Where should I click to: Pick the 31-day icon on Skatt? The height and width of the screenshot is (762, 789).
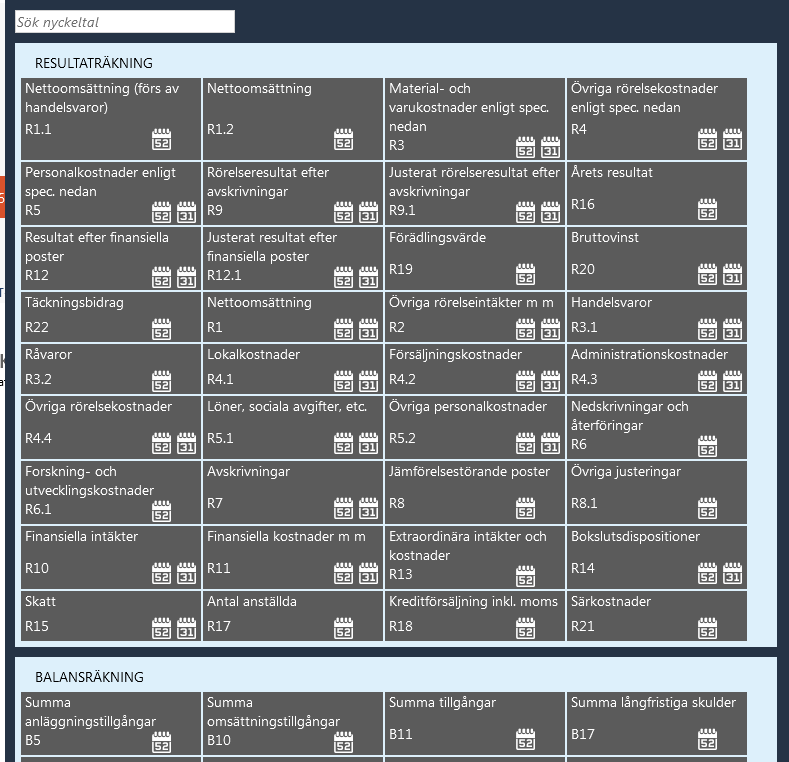pyautogui.click(x=187, y=628)
